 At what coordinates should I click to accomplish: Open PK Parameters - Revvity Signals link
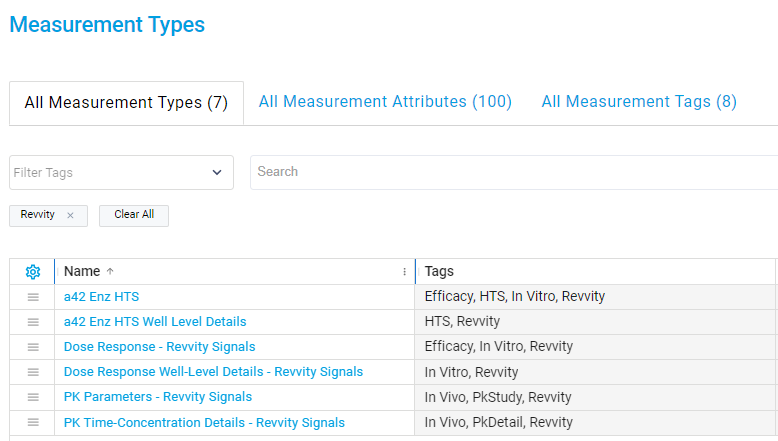point(158,397)
